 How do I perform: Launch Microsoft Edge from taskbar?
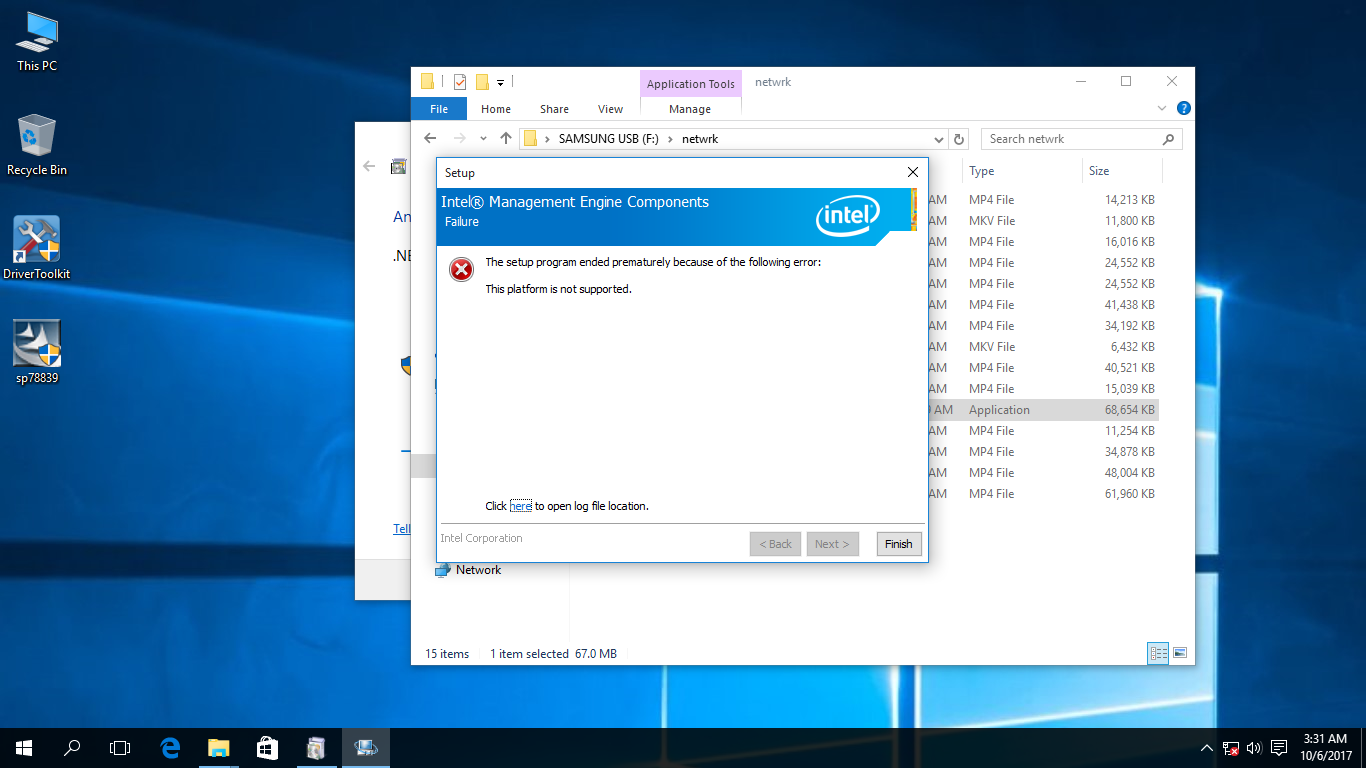tap(170, 747)
